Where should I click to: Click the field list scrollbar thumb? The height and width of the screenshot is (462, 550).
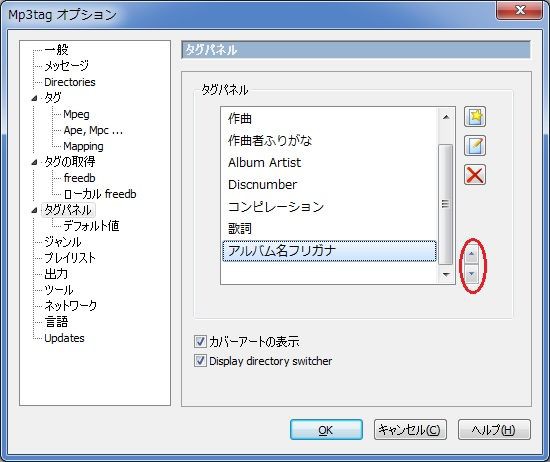click(446, 204)
